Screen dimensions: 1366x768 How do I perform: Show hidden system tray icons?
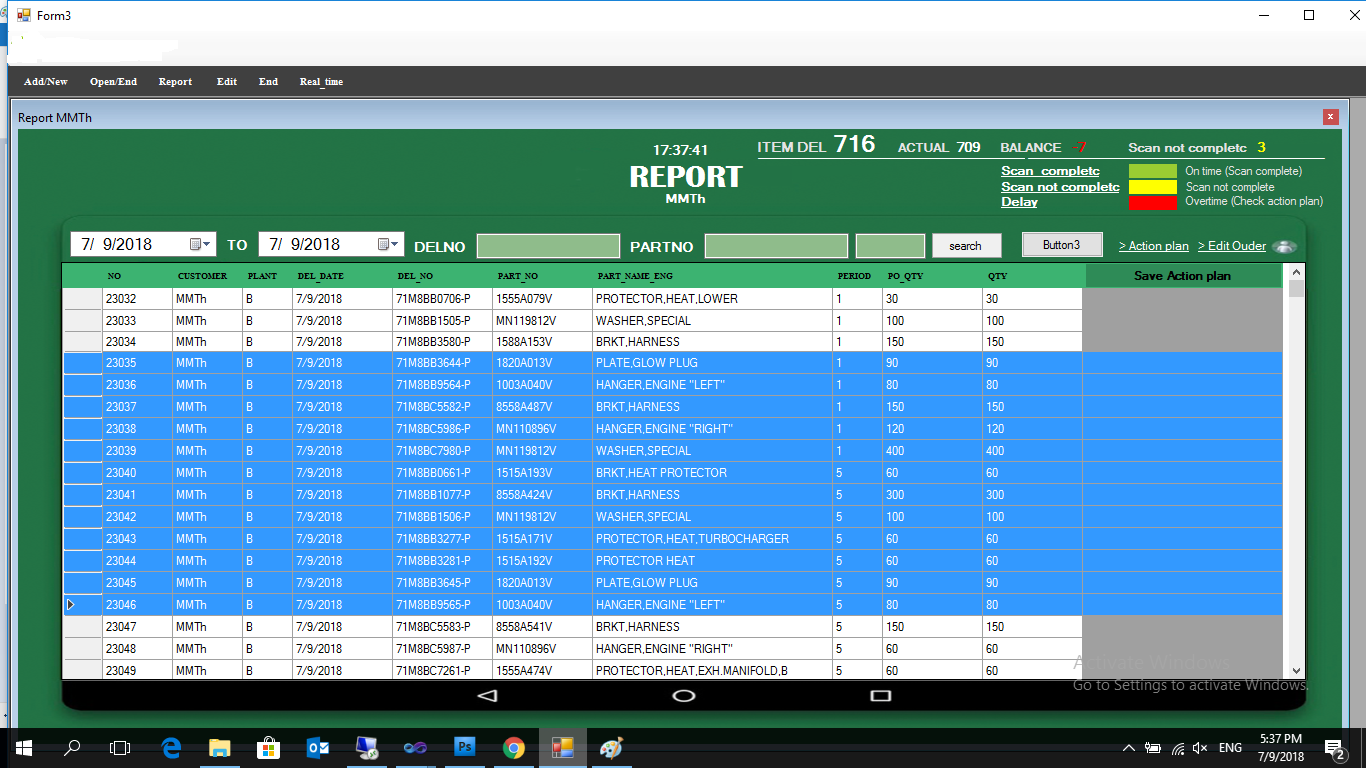1129,748
